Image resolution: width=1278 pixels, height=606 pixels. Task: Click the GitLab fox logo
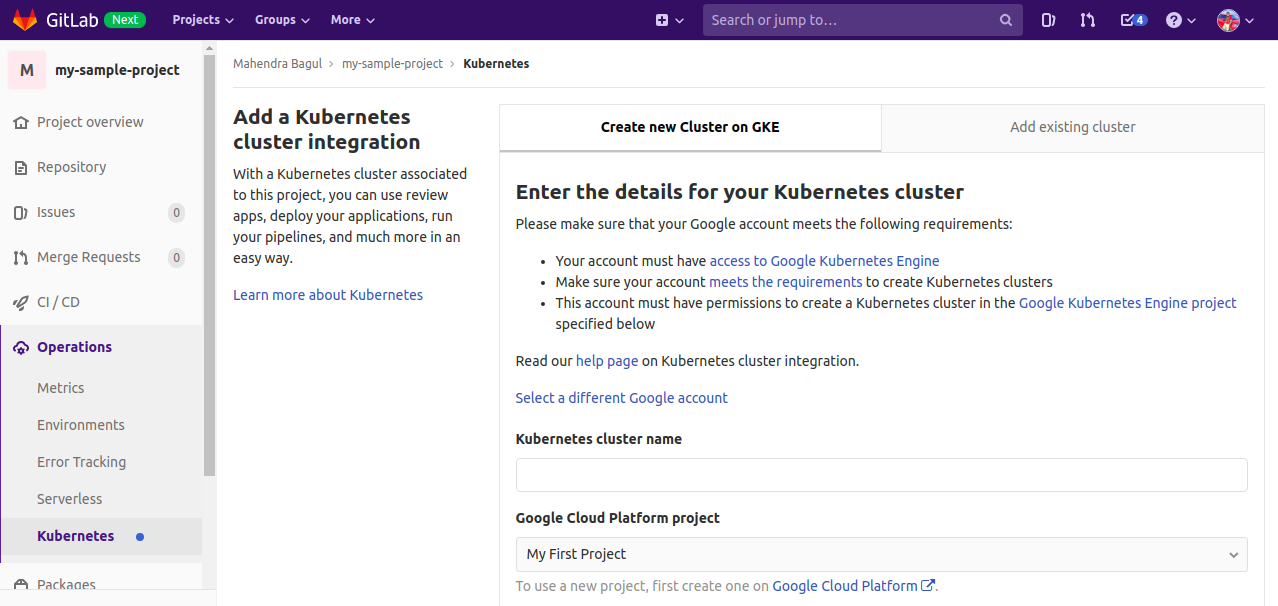(x=25, y=20)
